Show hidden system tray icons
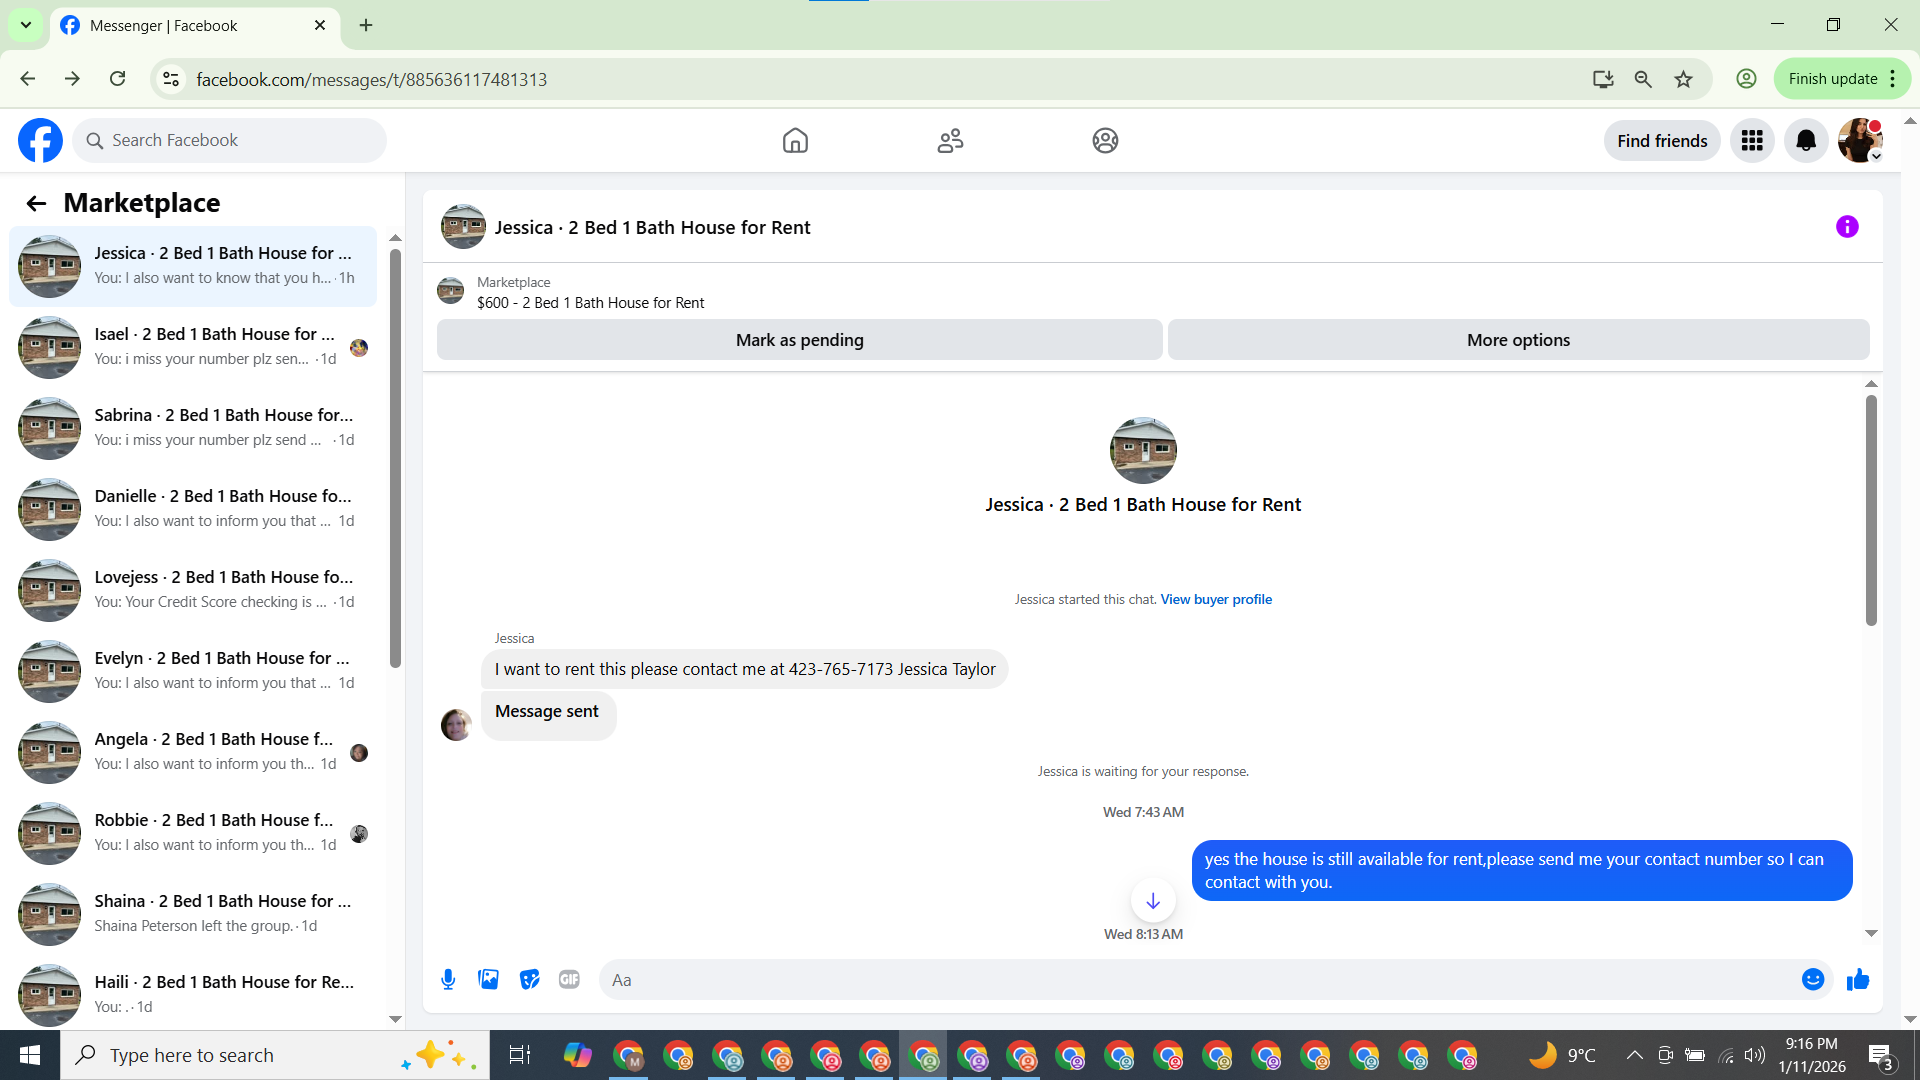 (x=1634, y=1055)
